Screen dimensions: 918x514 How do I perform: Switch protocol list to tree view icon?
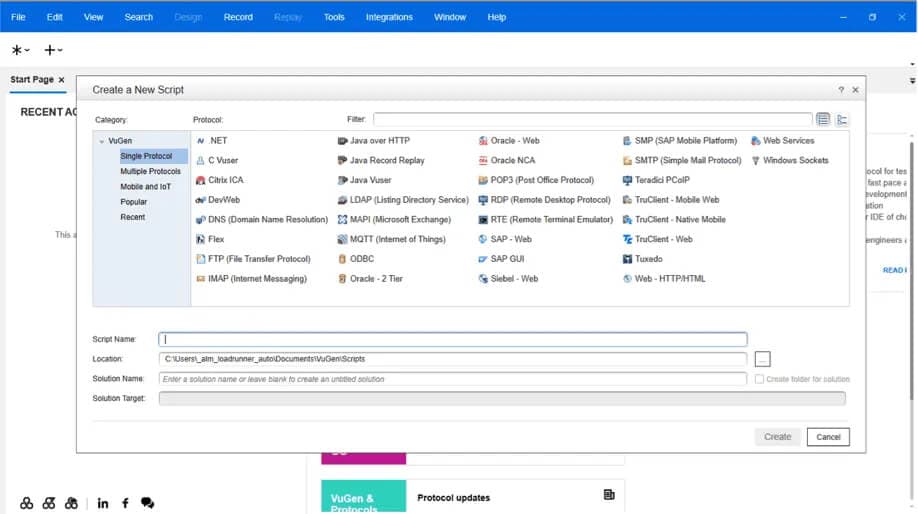(842, 119)
